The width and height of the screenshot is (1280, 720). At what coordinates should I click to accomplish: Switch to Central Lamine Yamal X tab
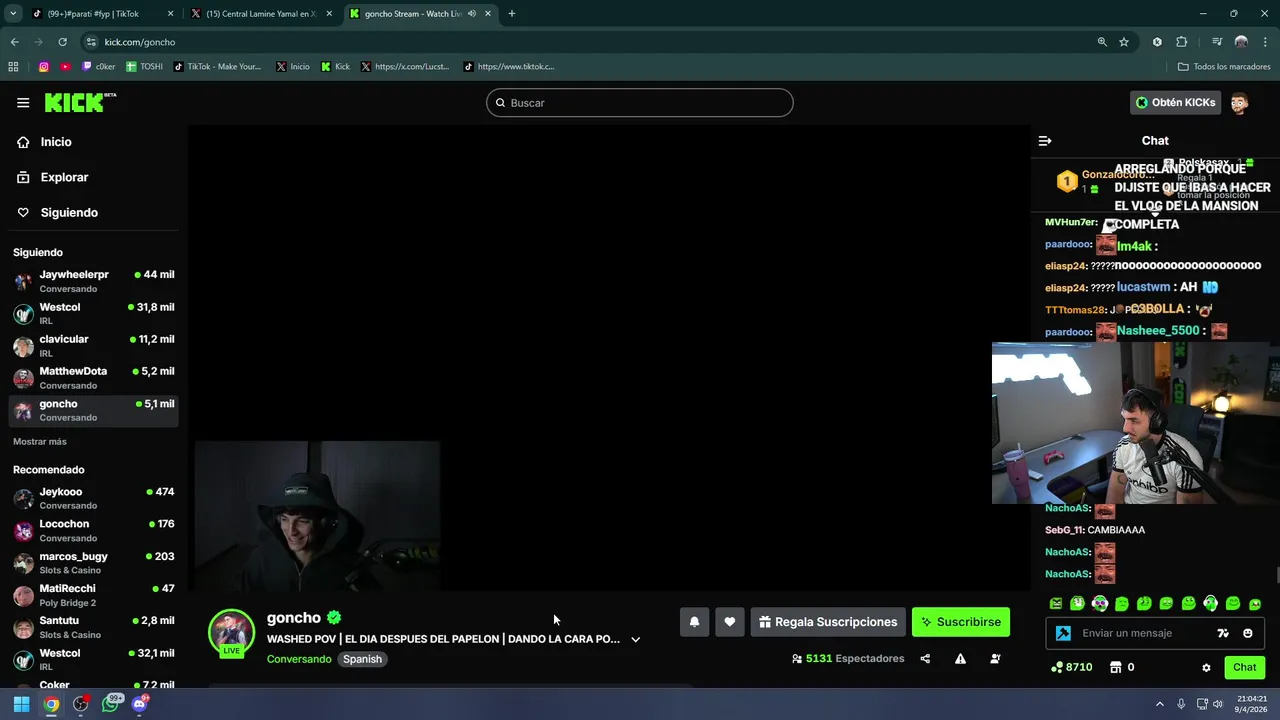click(262, 14)
